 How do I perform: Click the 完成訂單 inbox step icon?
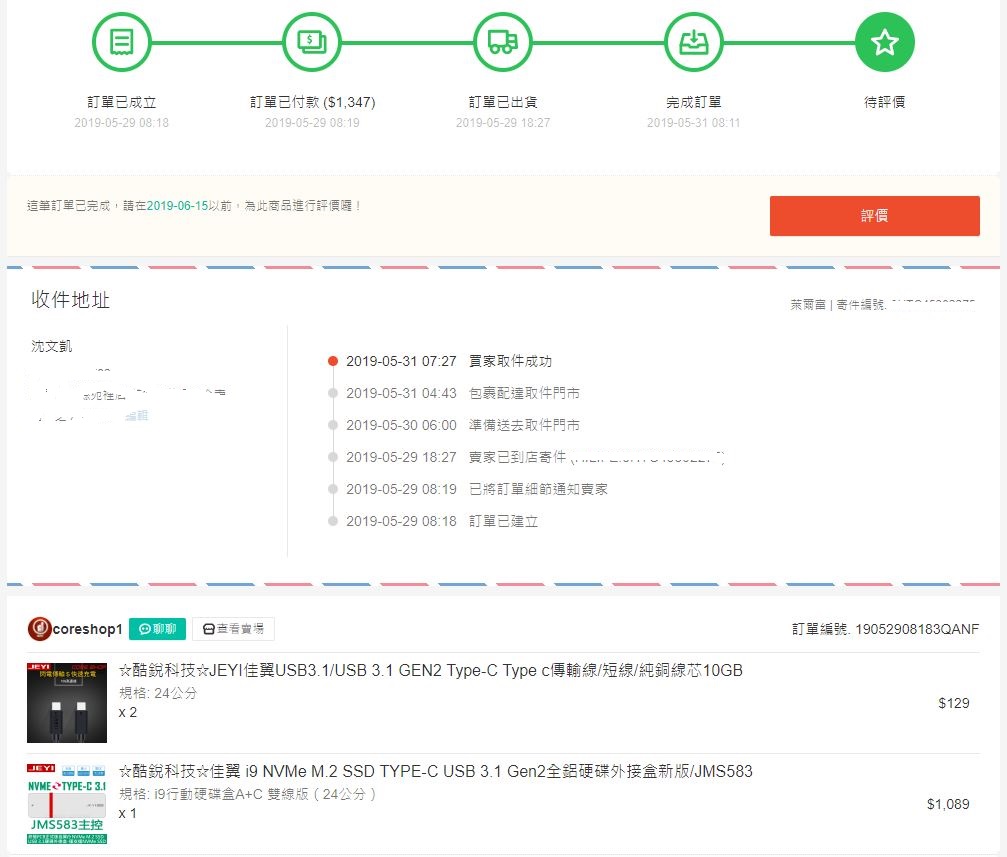(x=694, y=42)
